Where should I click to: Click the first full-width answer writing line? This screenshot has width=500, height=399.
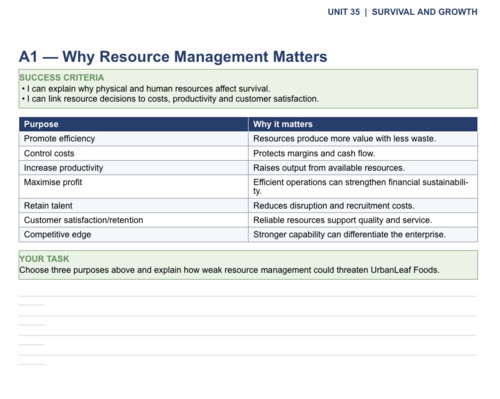tap(248, 296)
